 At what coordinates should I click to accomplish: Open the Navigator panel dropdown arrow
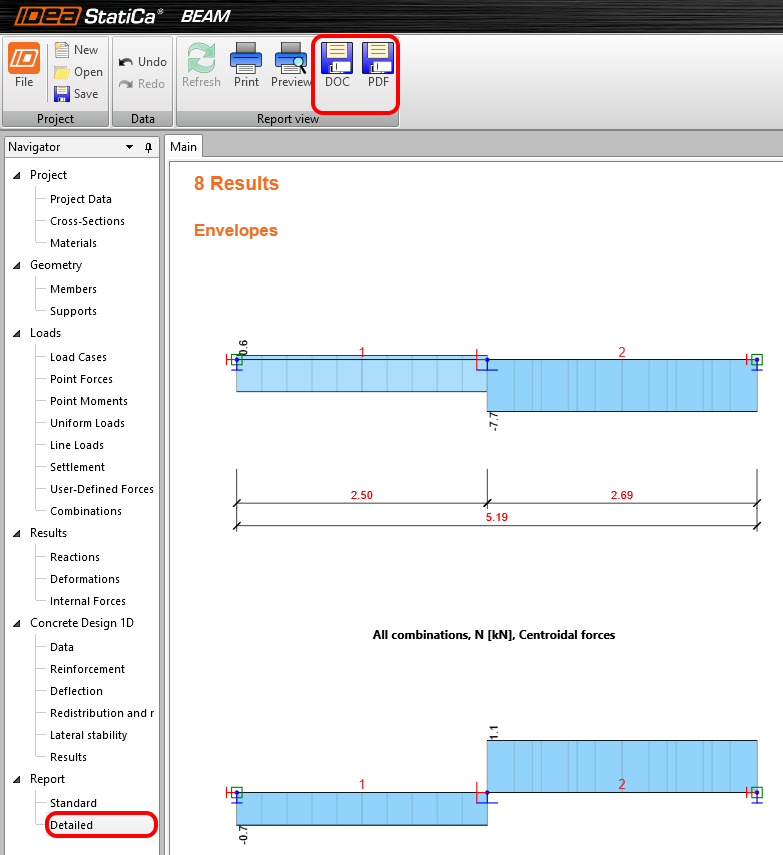tap(129, 147)
